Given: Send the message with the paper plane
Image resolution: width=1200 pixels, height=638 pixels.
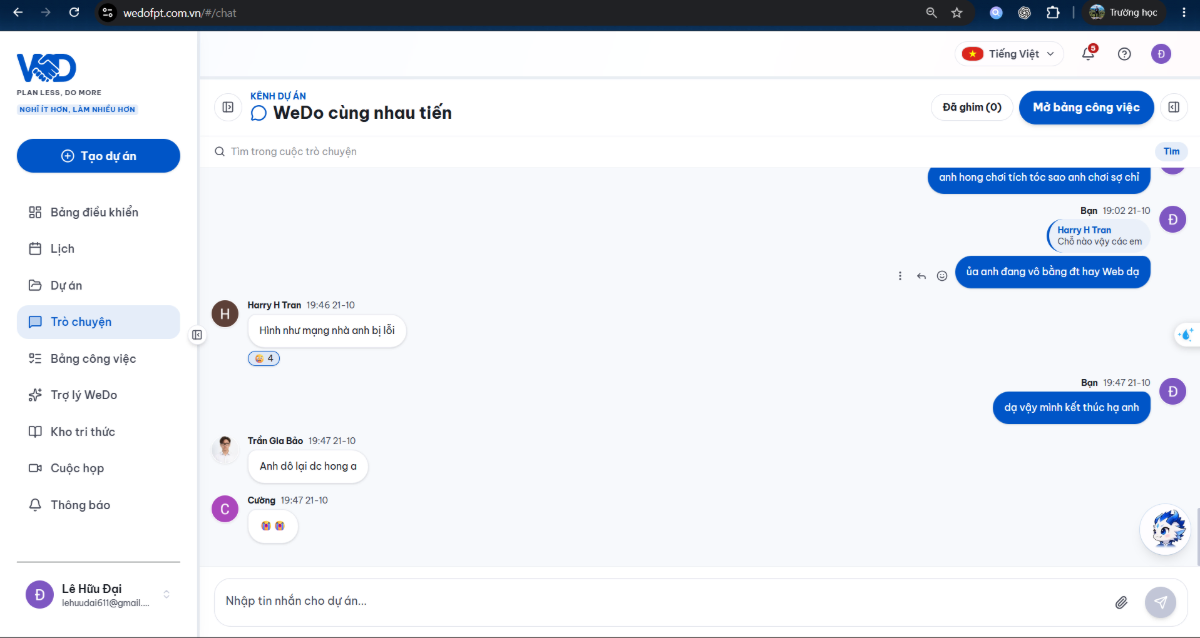Looking at the screenshot, I should pyautogui.click(x=1161, y=602).
